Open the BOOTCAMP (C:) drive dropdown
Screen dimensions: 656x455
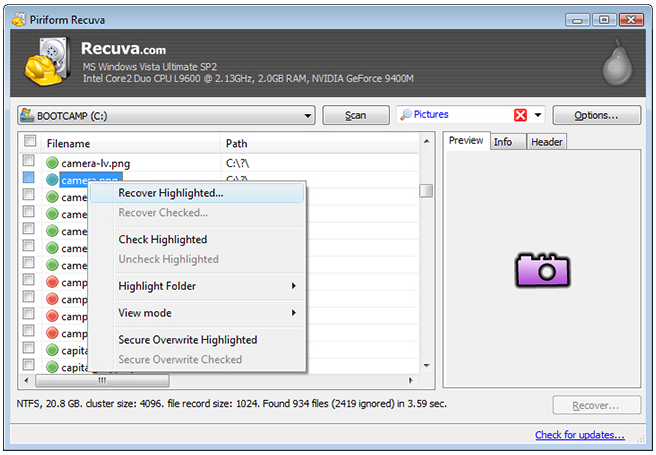point(308,115)
